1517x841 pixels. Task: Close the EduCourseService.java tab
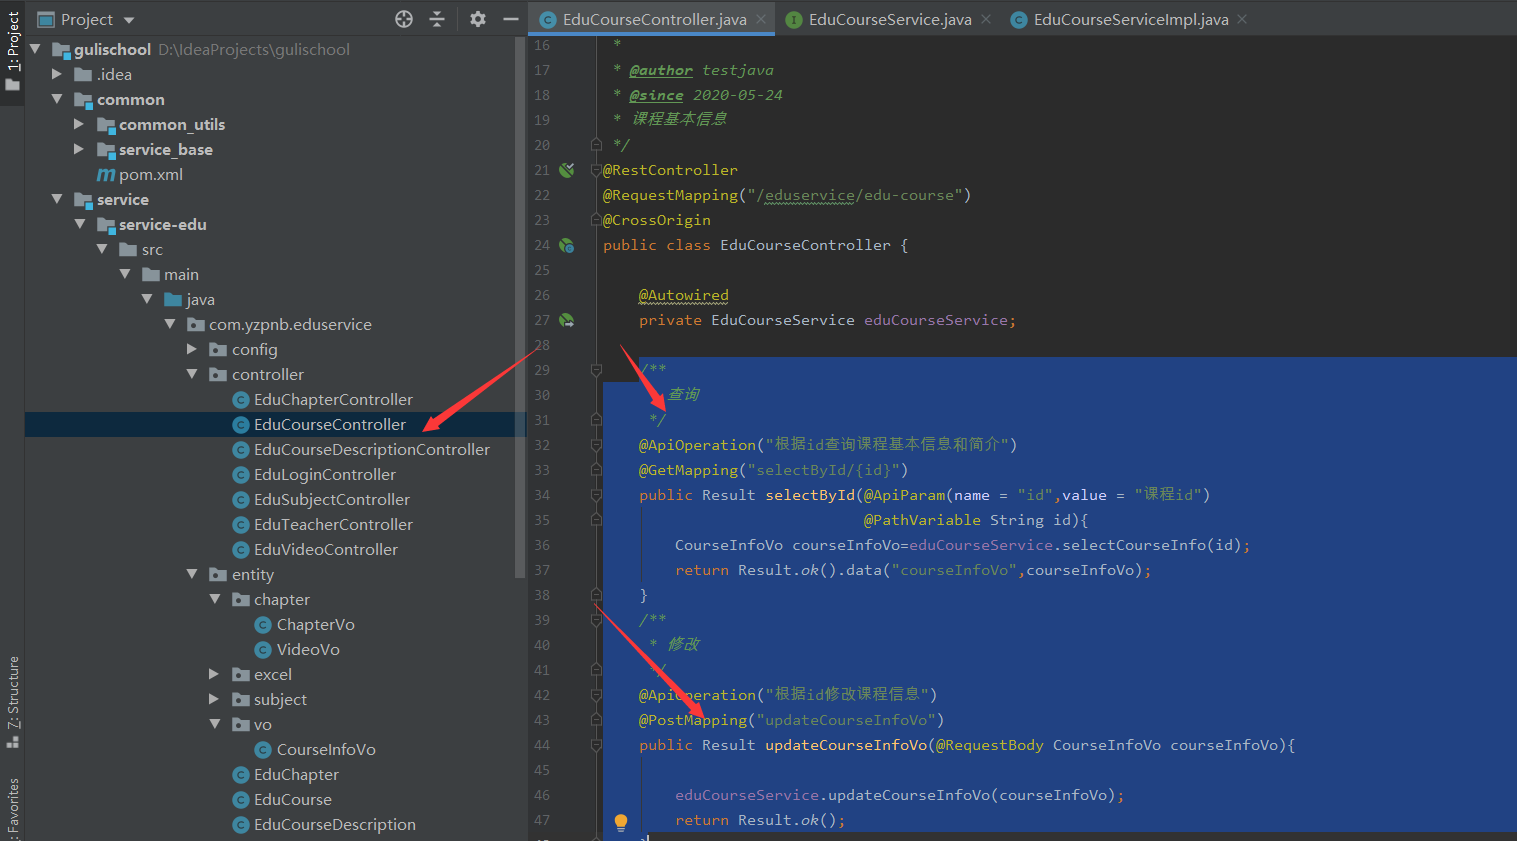[986, 19]
